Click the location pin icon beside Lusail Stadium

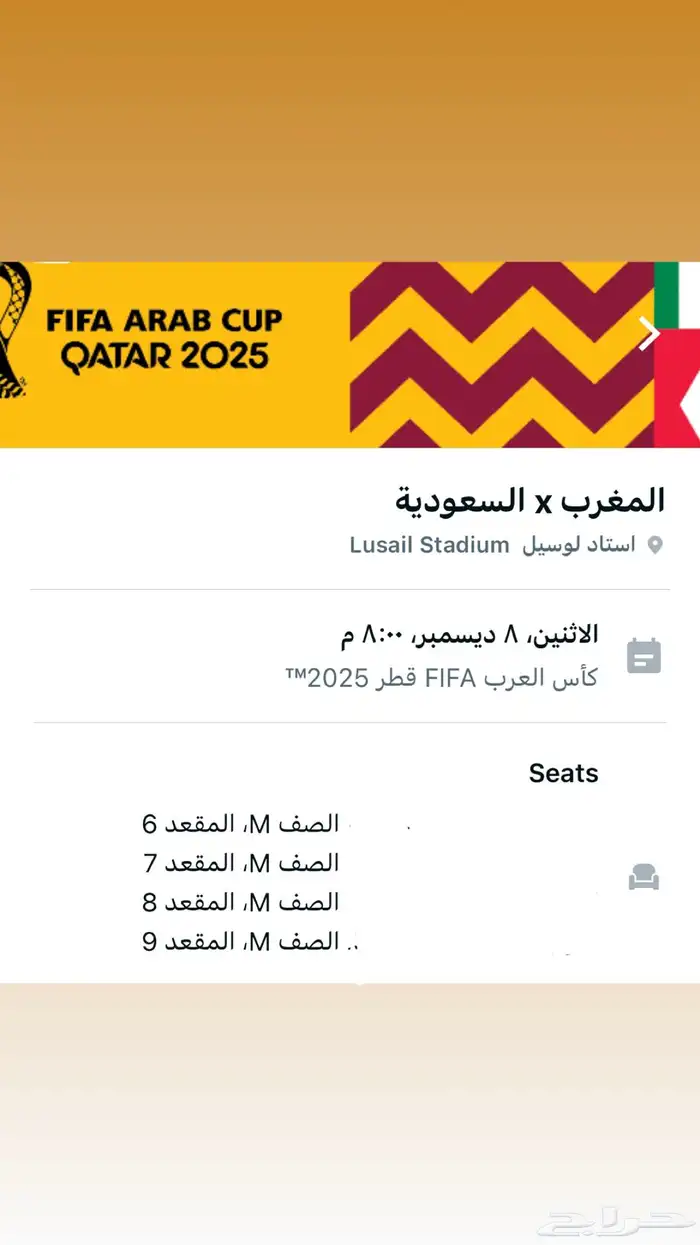pos(658,546)
